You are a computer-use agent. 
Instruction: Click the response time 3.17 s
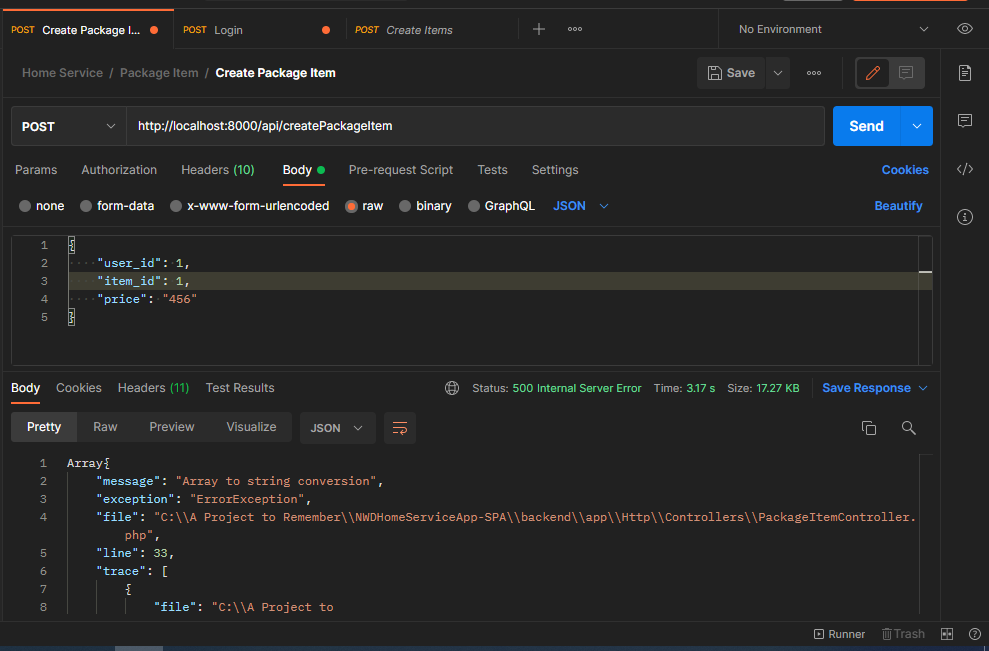click(700, 388)
